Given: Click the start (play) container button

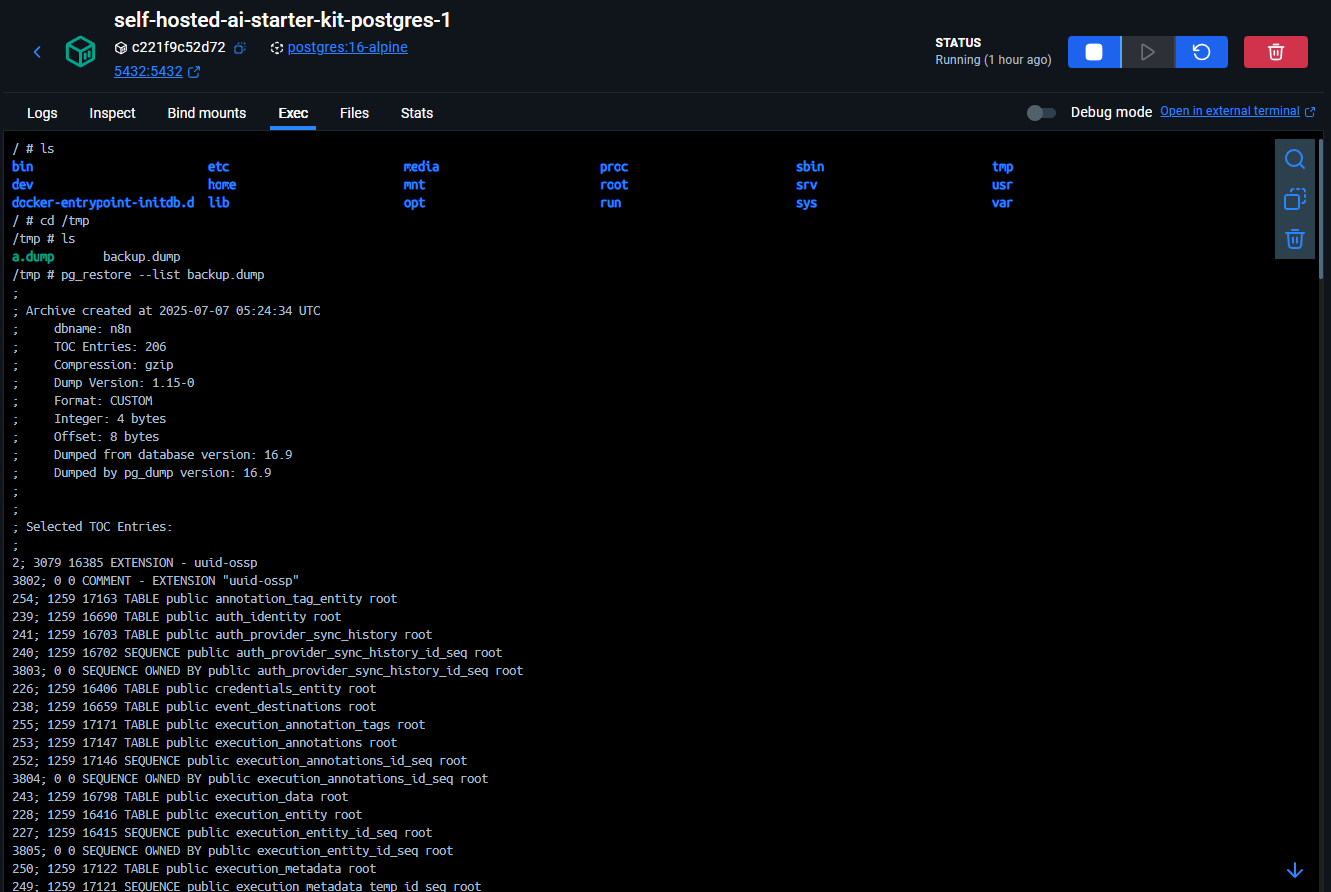Looking at the screenshot, I should [x=1148, y=52].
